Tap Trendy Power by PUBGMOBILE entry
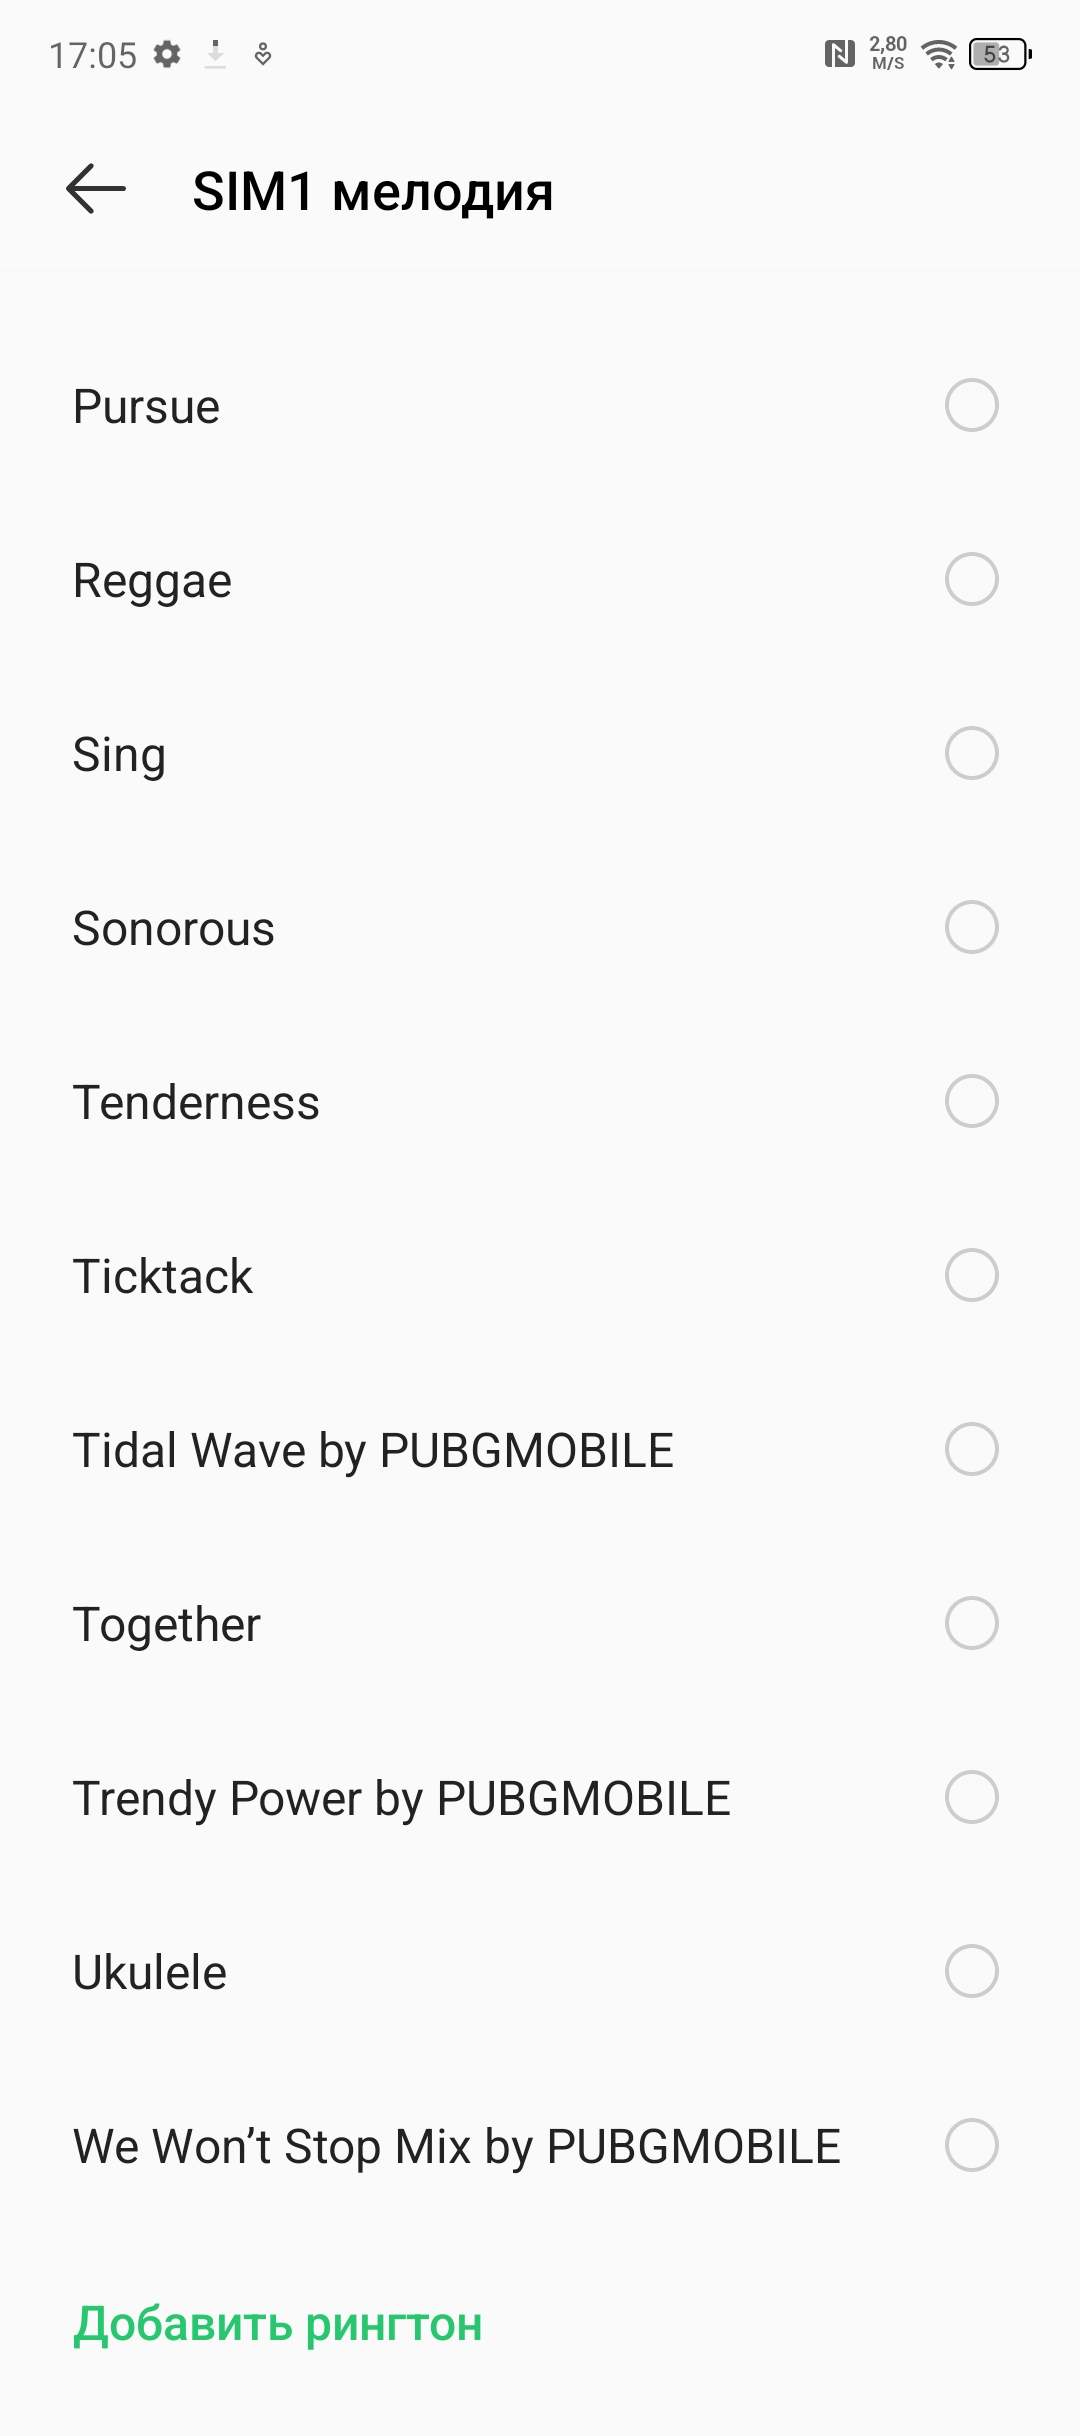This screenshot has width=1080, height=2436. [x=402, y=1798]
